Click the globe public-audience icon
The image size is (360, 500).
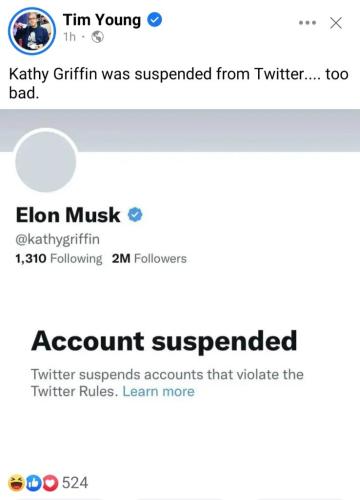(97, 37)
